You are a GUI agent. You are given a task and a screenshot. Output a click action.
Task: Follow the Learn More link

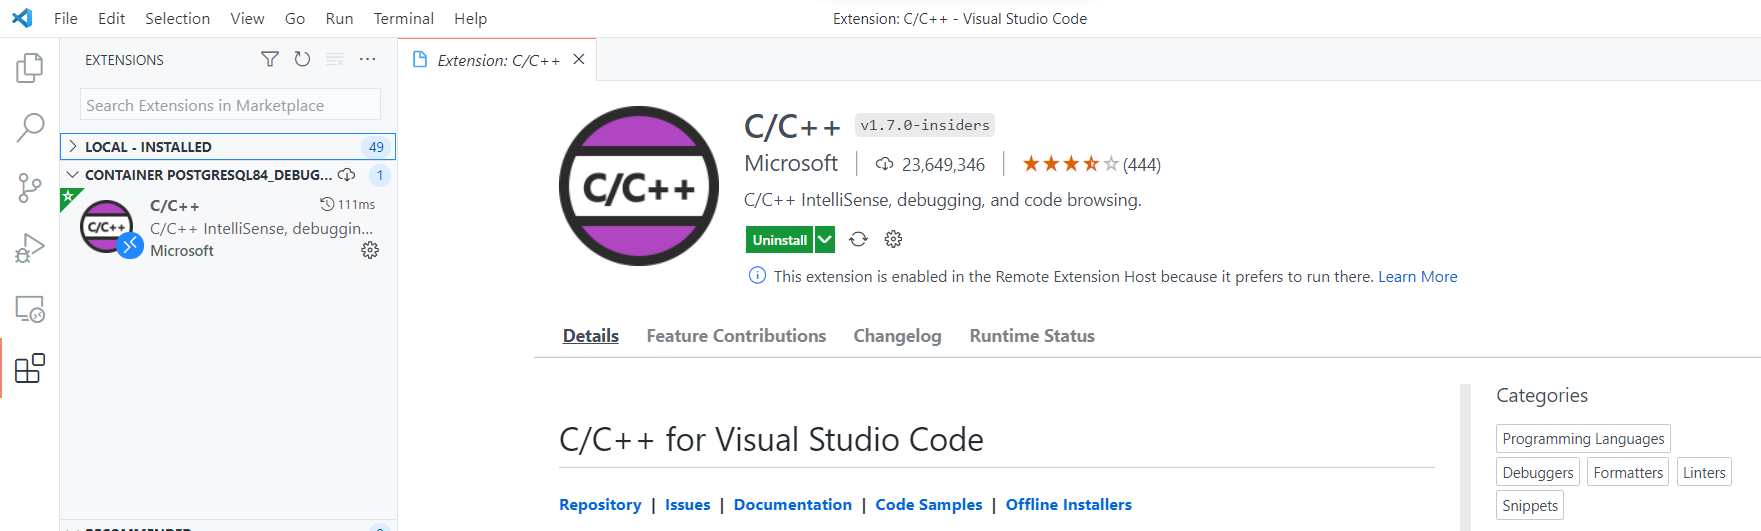1417,277
